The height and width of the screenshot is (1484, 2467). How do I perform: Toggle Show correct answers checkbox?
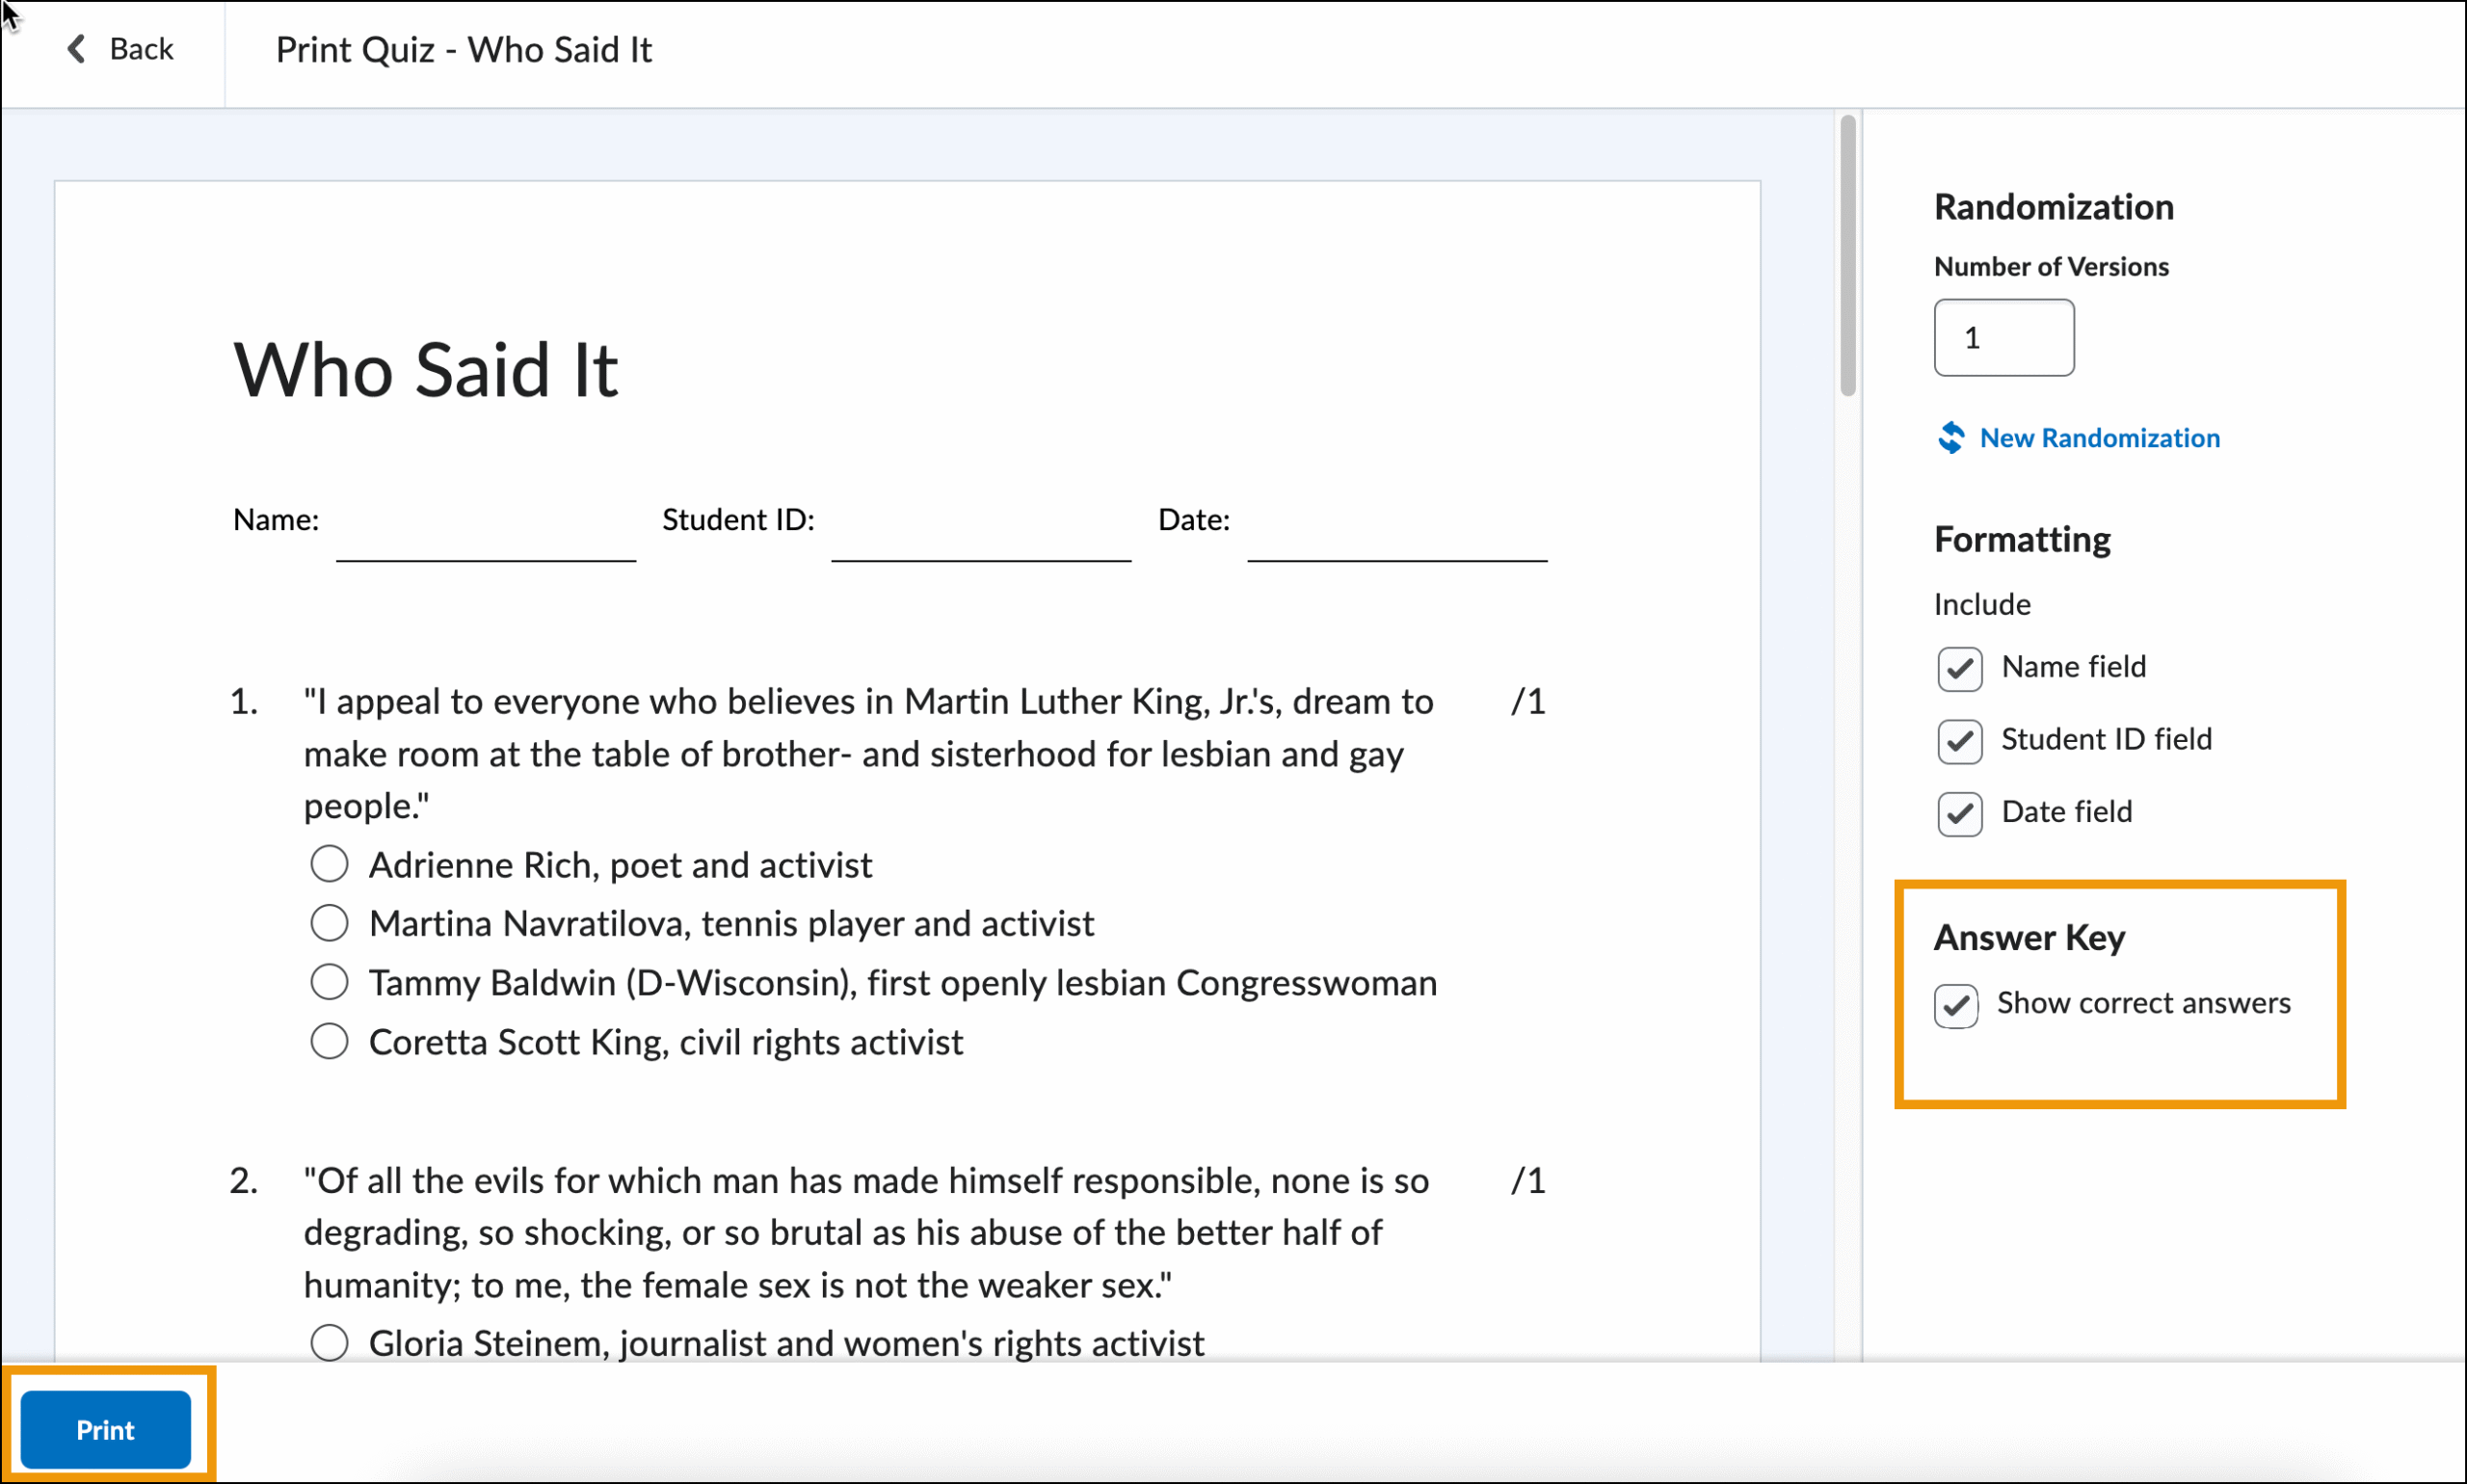(1955, 1005)
